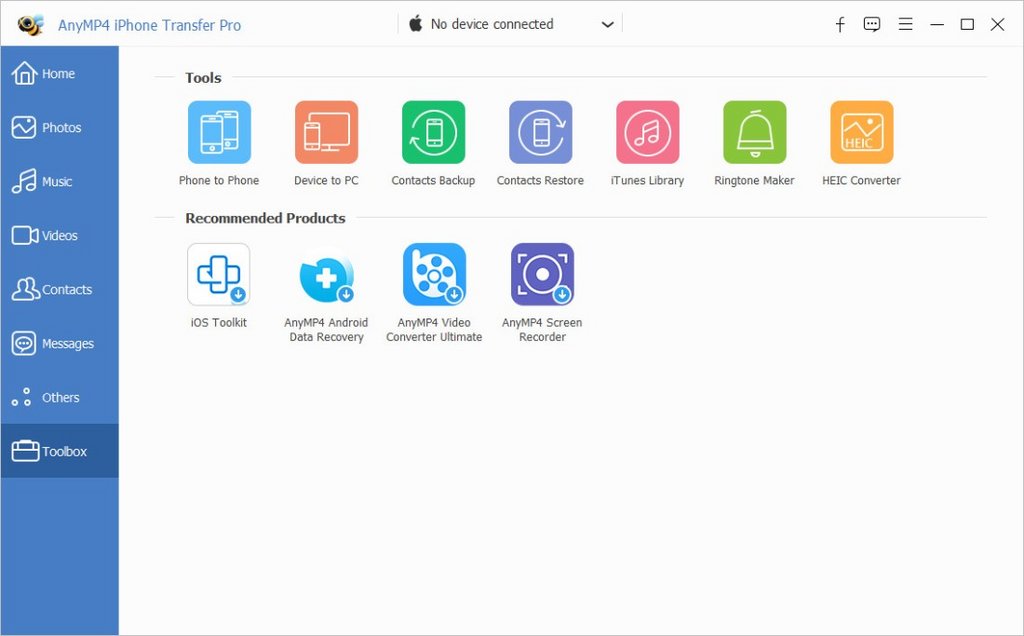Launch the Device to PC tool
Viewport: 1024px width, 636px height.
coord(326,132)
